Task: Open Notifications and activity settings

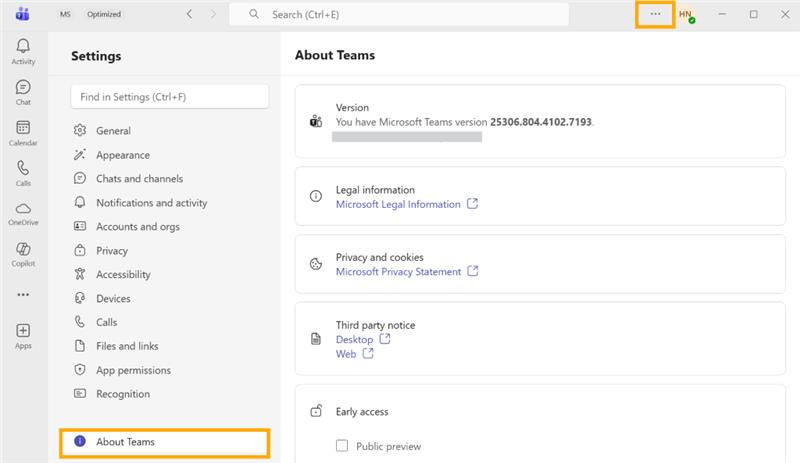Action: click(x=151, y=203)
